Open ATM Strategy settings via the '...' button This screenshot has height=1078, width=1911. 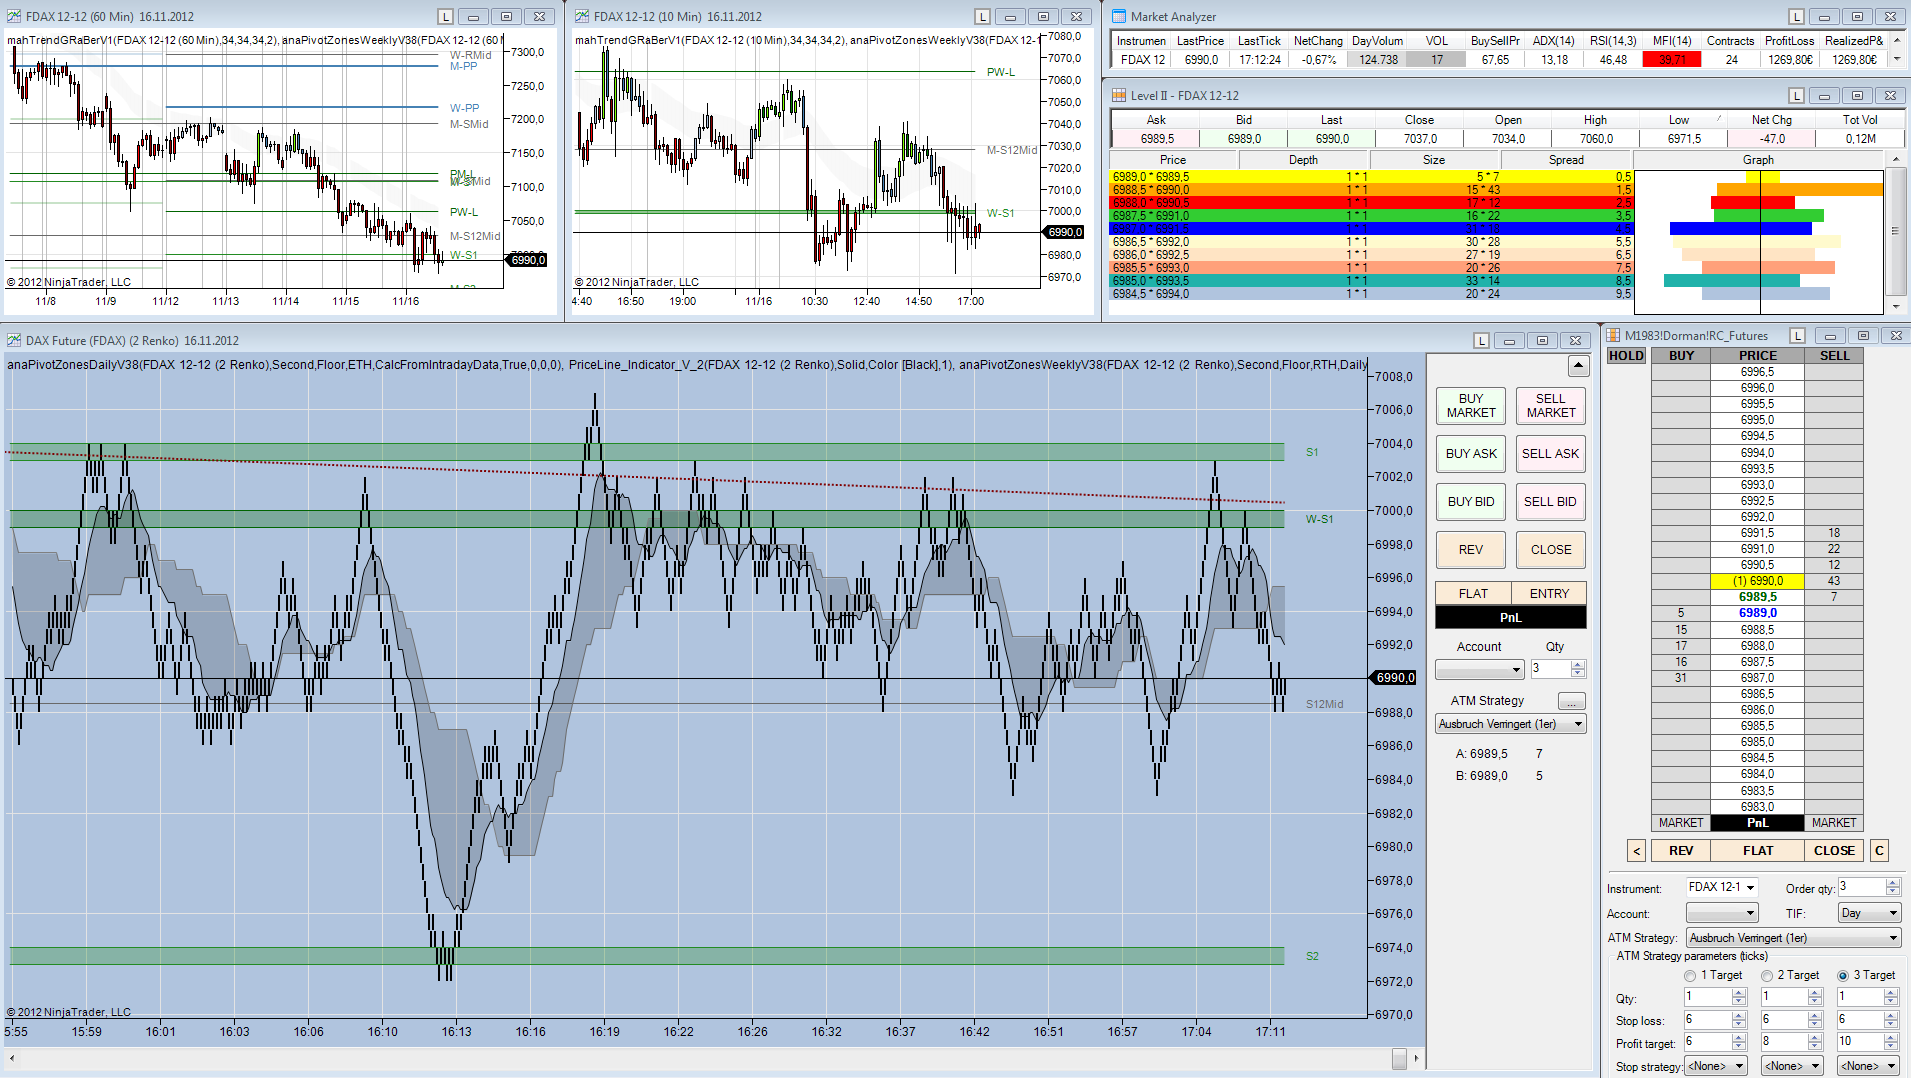(1571, 701)
